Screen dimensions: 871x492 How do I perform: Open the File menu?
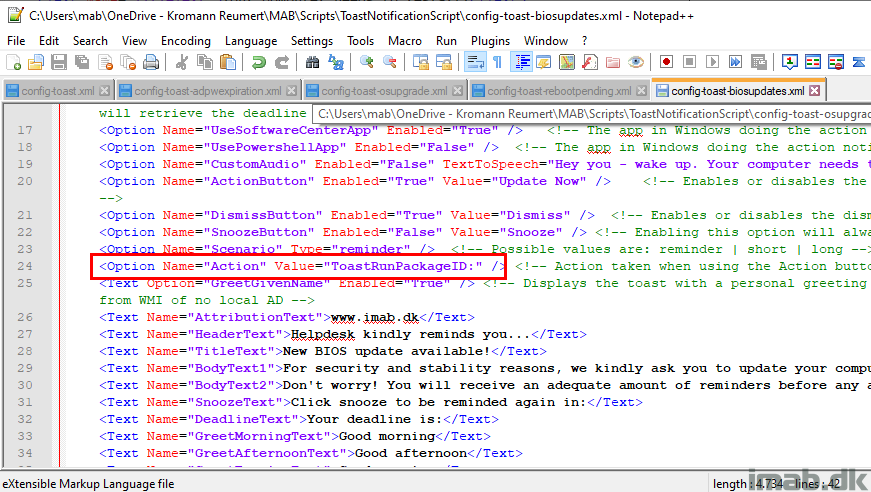[x=16, y=41]
